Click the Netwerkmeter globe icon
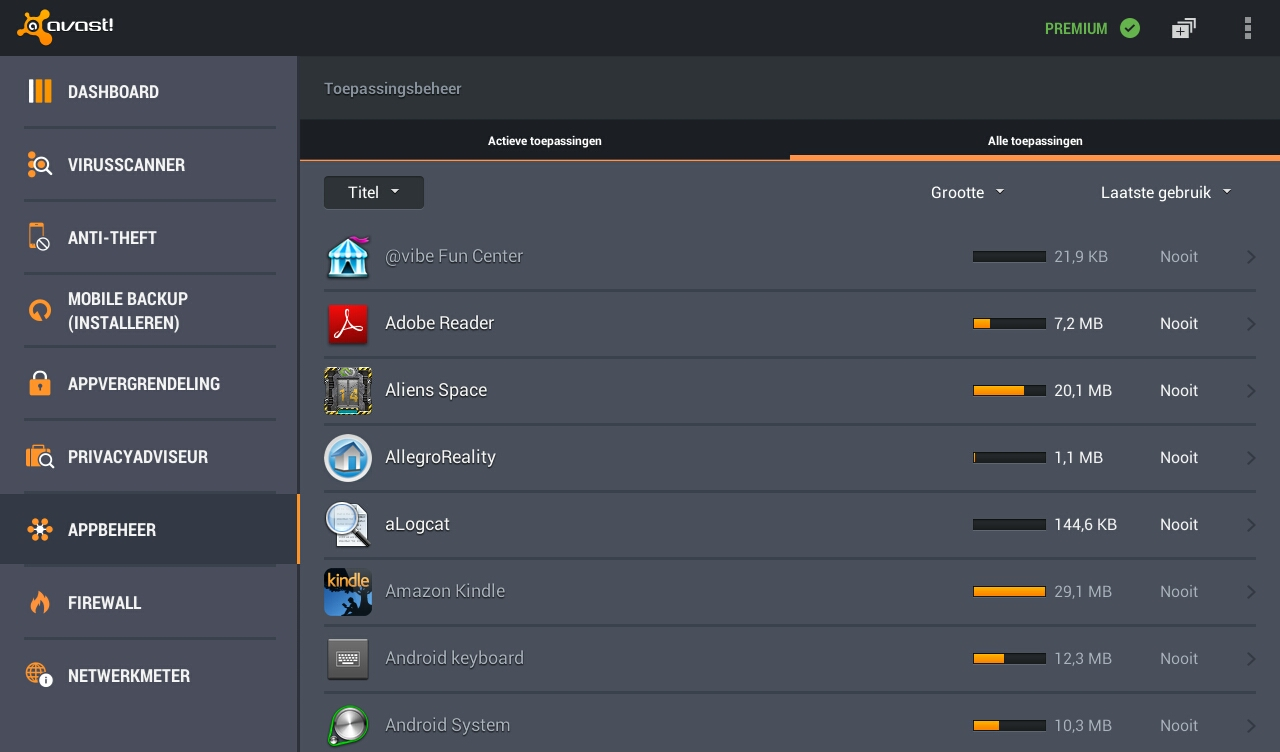 (40, 675)
